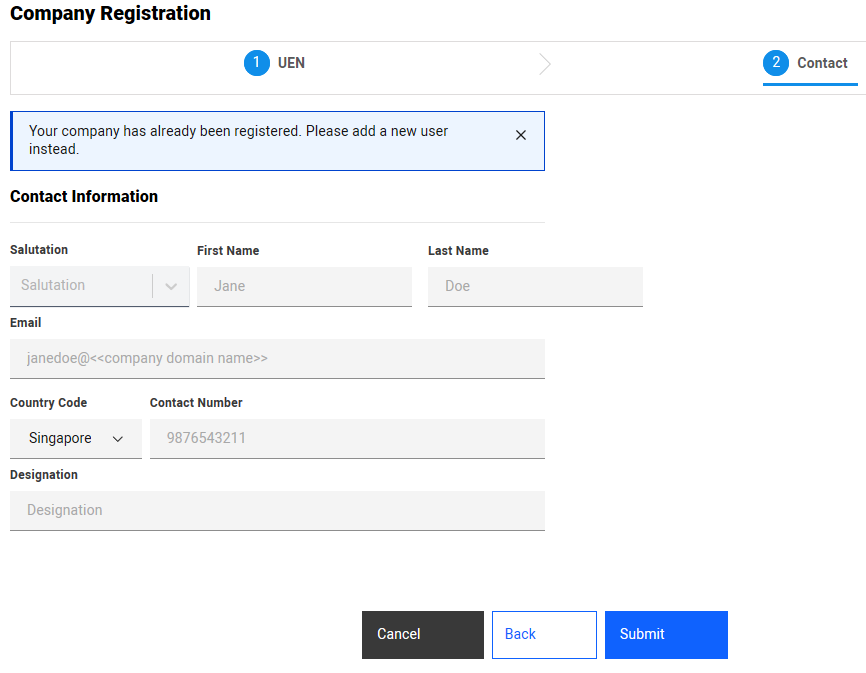Click the 'Your company has already been registered' message
This screenshot has width=866, height=673.
click(239, 140)
